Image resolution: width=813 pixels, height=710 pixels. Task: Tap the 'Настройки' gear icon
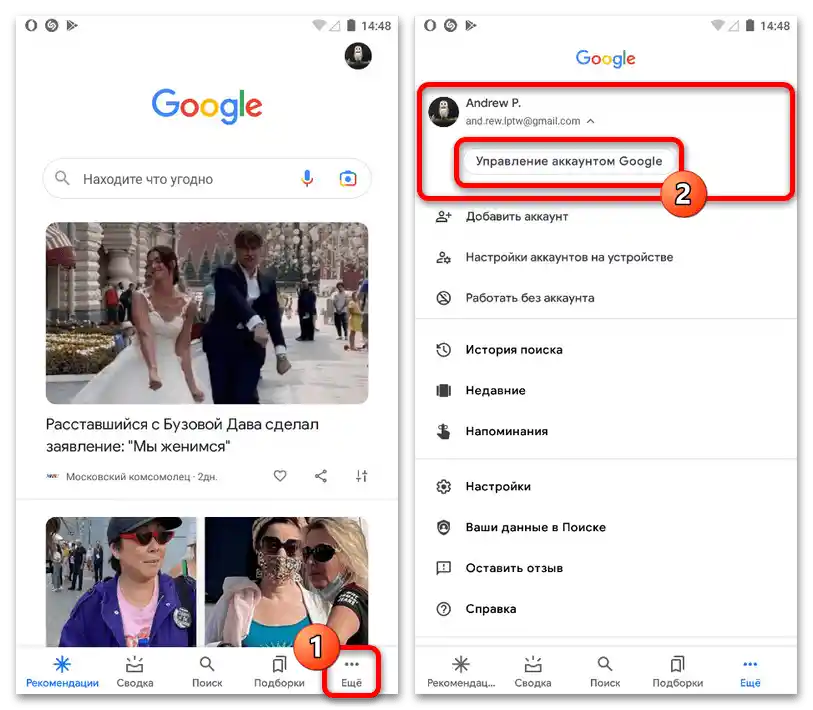(x=443, y=486)
